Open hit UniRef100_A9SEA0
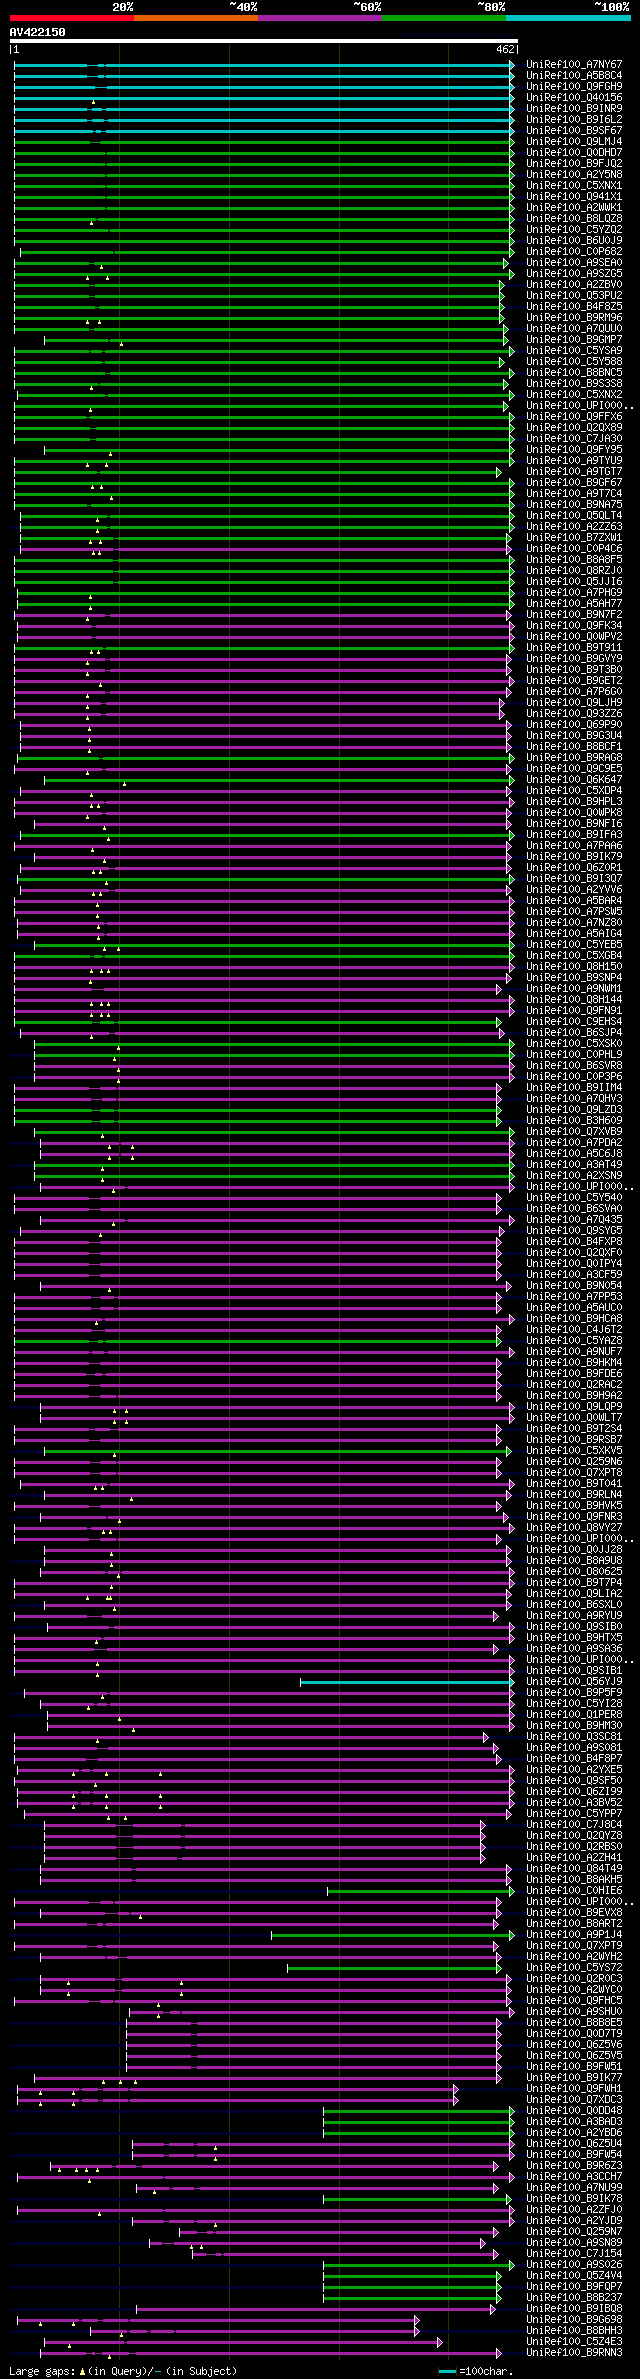 [x=574, y=263]
